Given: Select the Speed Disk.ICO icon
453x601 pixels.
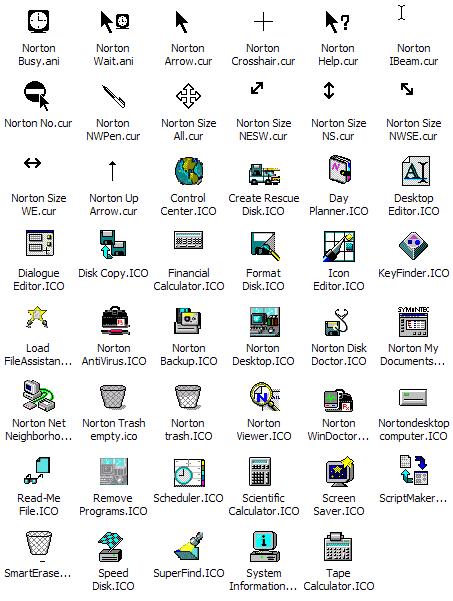Looking at the screenshot, I should pos(112,547).
